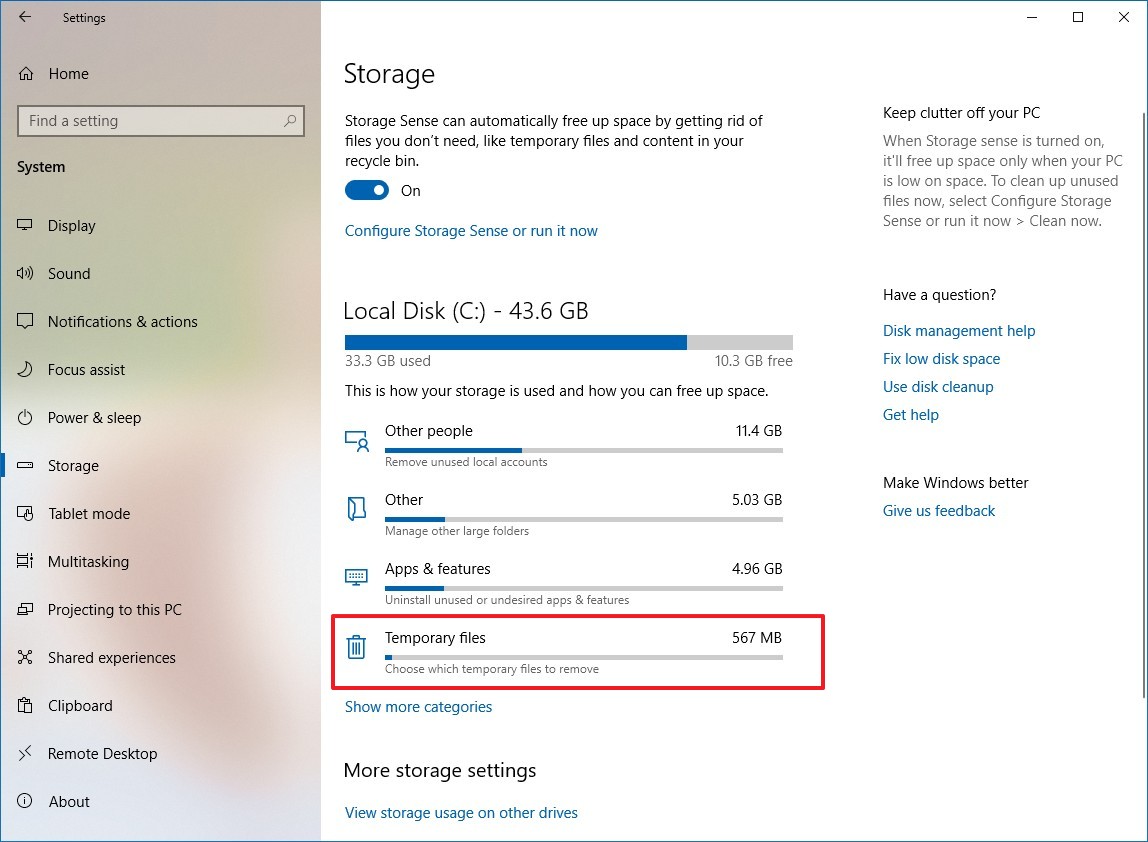Click the Temporary files trash icon
Viewport: 1148px width, 842px height.
pyautogui.click(x=356, y=647)
